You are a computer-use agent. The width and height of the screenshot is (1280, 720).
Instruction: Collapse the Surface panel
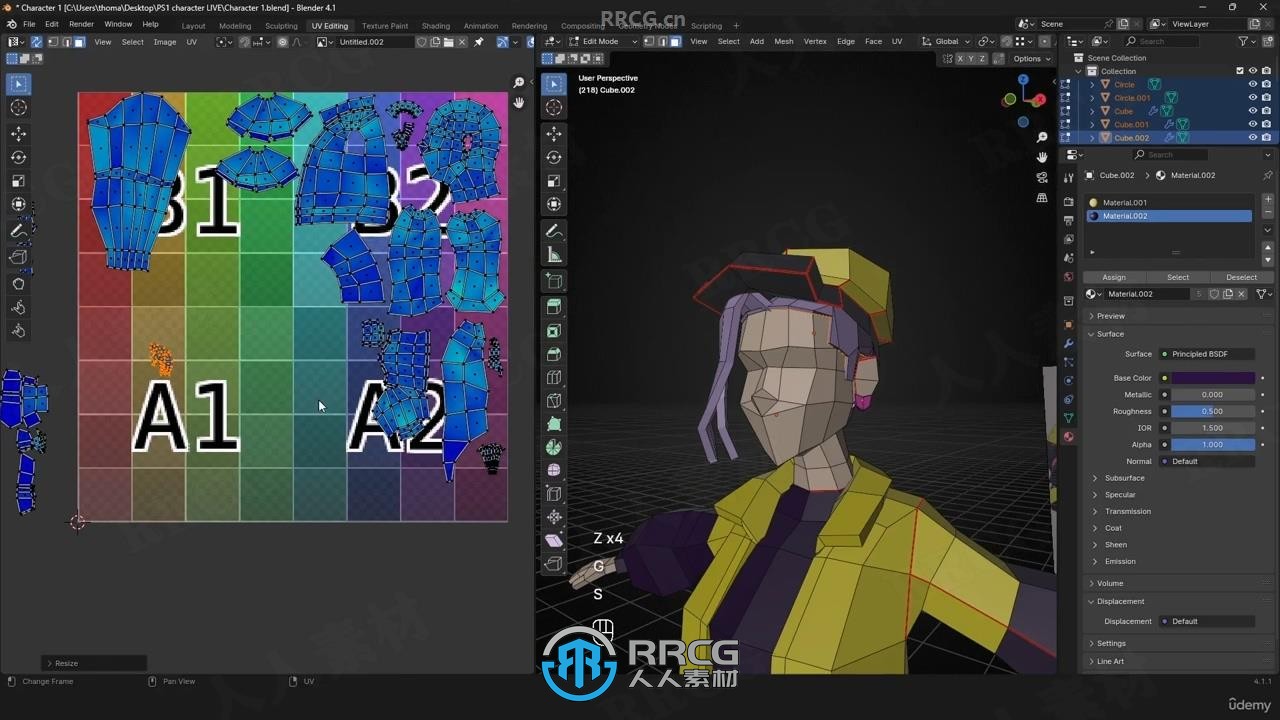(1109, 334)
